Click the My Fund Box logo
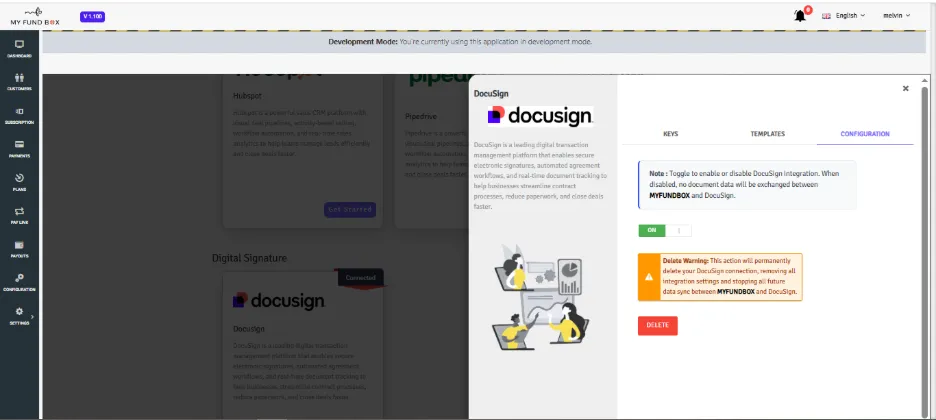The width and height of the screenshot is (936, 420). (x=35, y=17)
